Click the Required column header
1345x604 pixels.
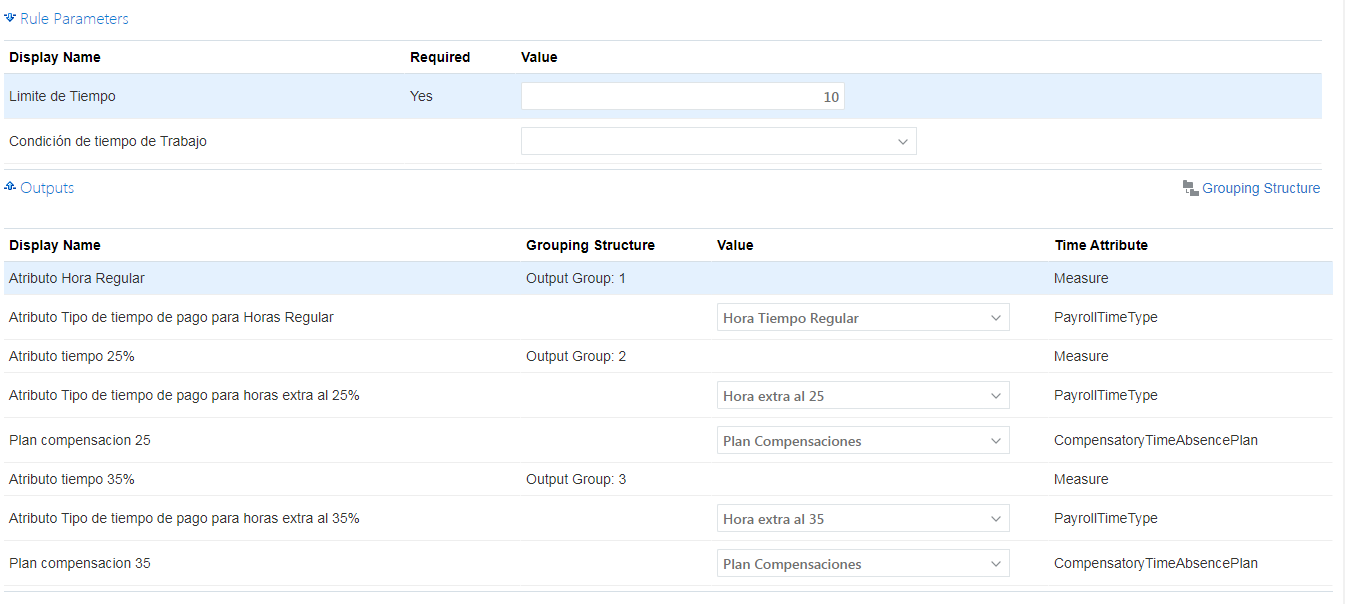pos(440,57)
